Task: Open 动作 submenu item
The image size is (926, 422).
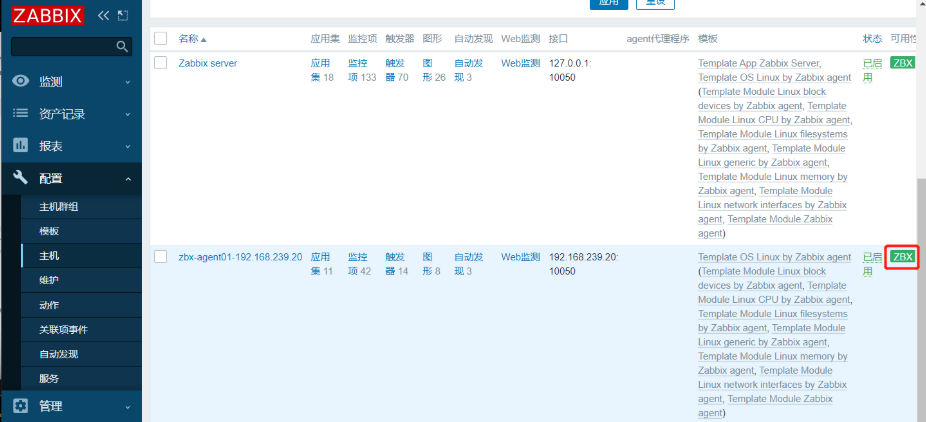Action: (x=49, y=305)
